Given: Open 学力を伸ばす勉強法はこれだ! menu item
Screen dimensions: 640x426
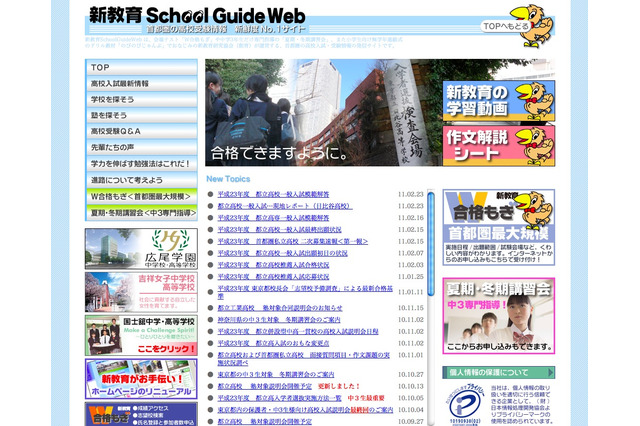Looking at the screenshot, I should point(141,164).
